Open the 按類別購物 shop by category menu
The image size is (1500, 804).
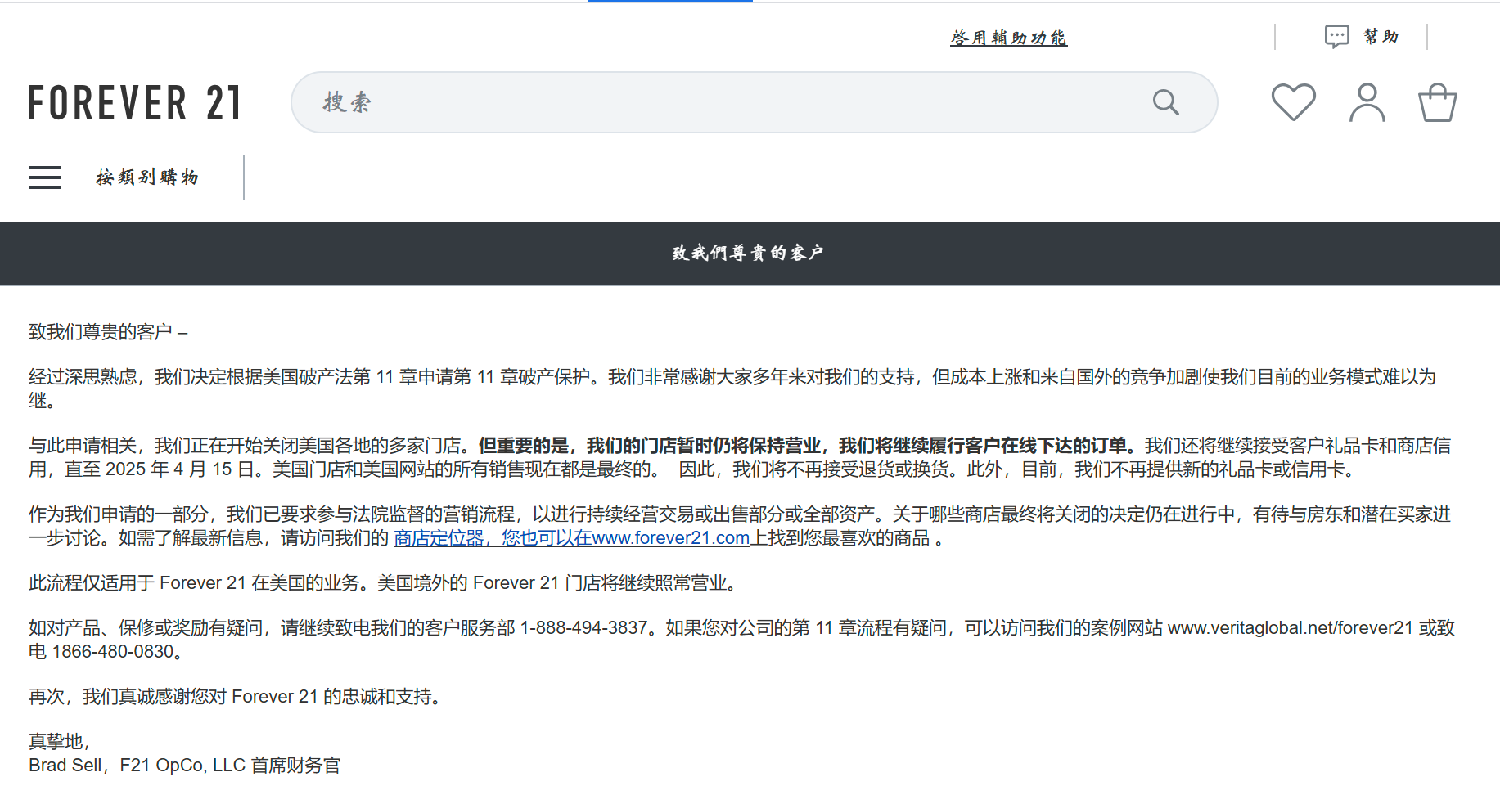point(147,178)
